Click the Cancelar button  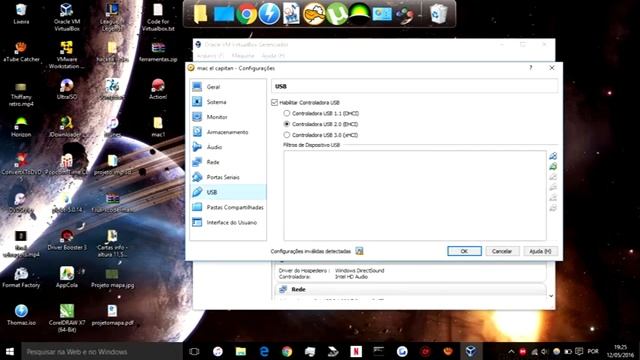point(502,251)
